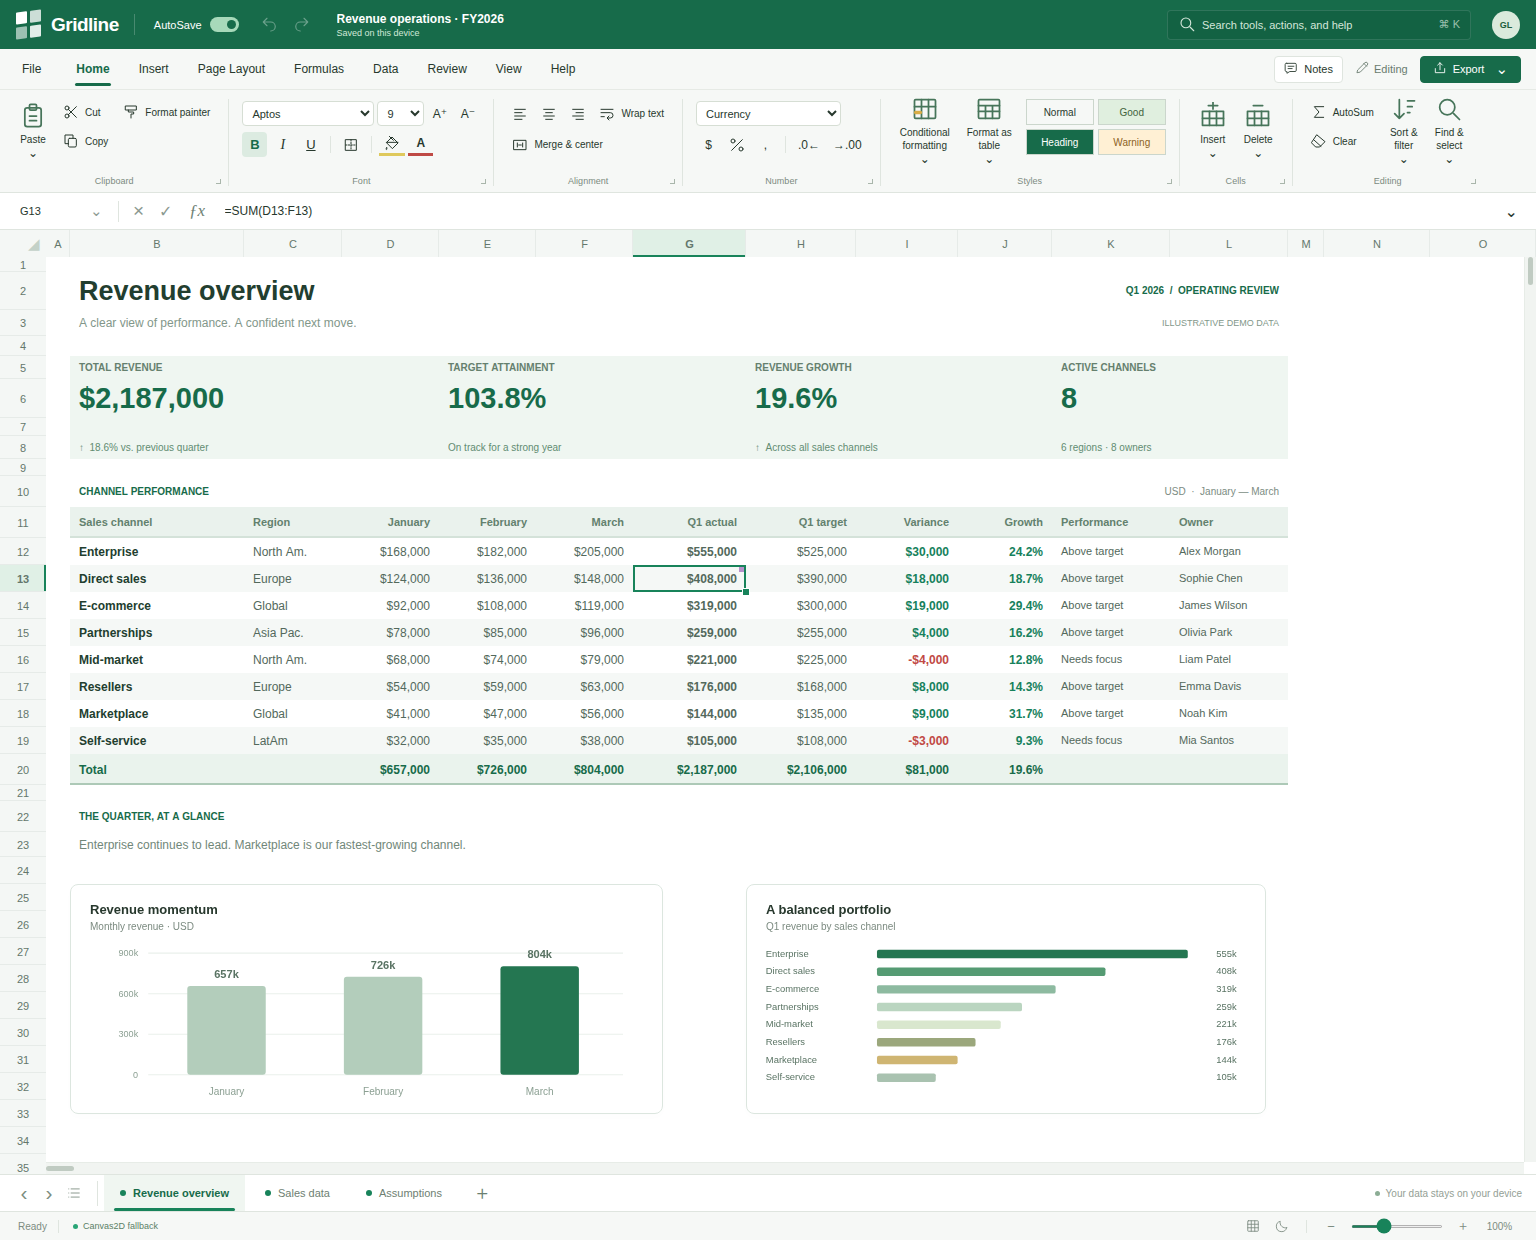Click the Notes button

(1308, 69)
